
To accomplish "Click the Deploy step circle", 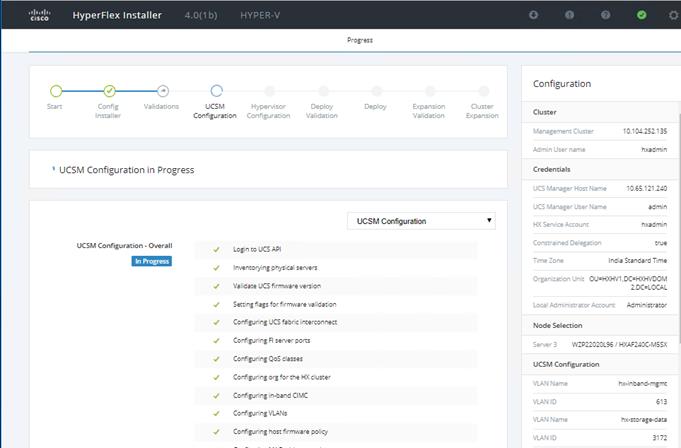I will pyautogui.click(x=377, y=91).
